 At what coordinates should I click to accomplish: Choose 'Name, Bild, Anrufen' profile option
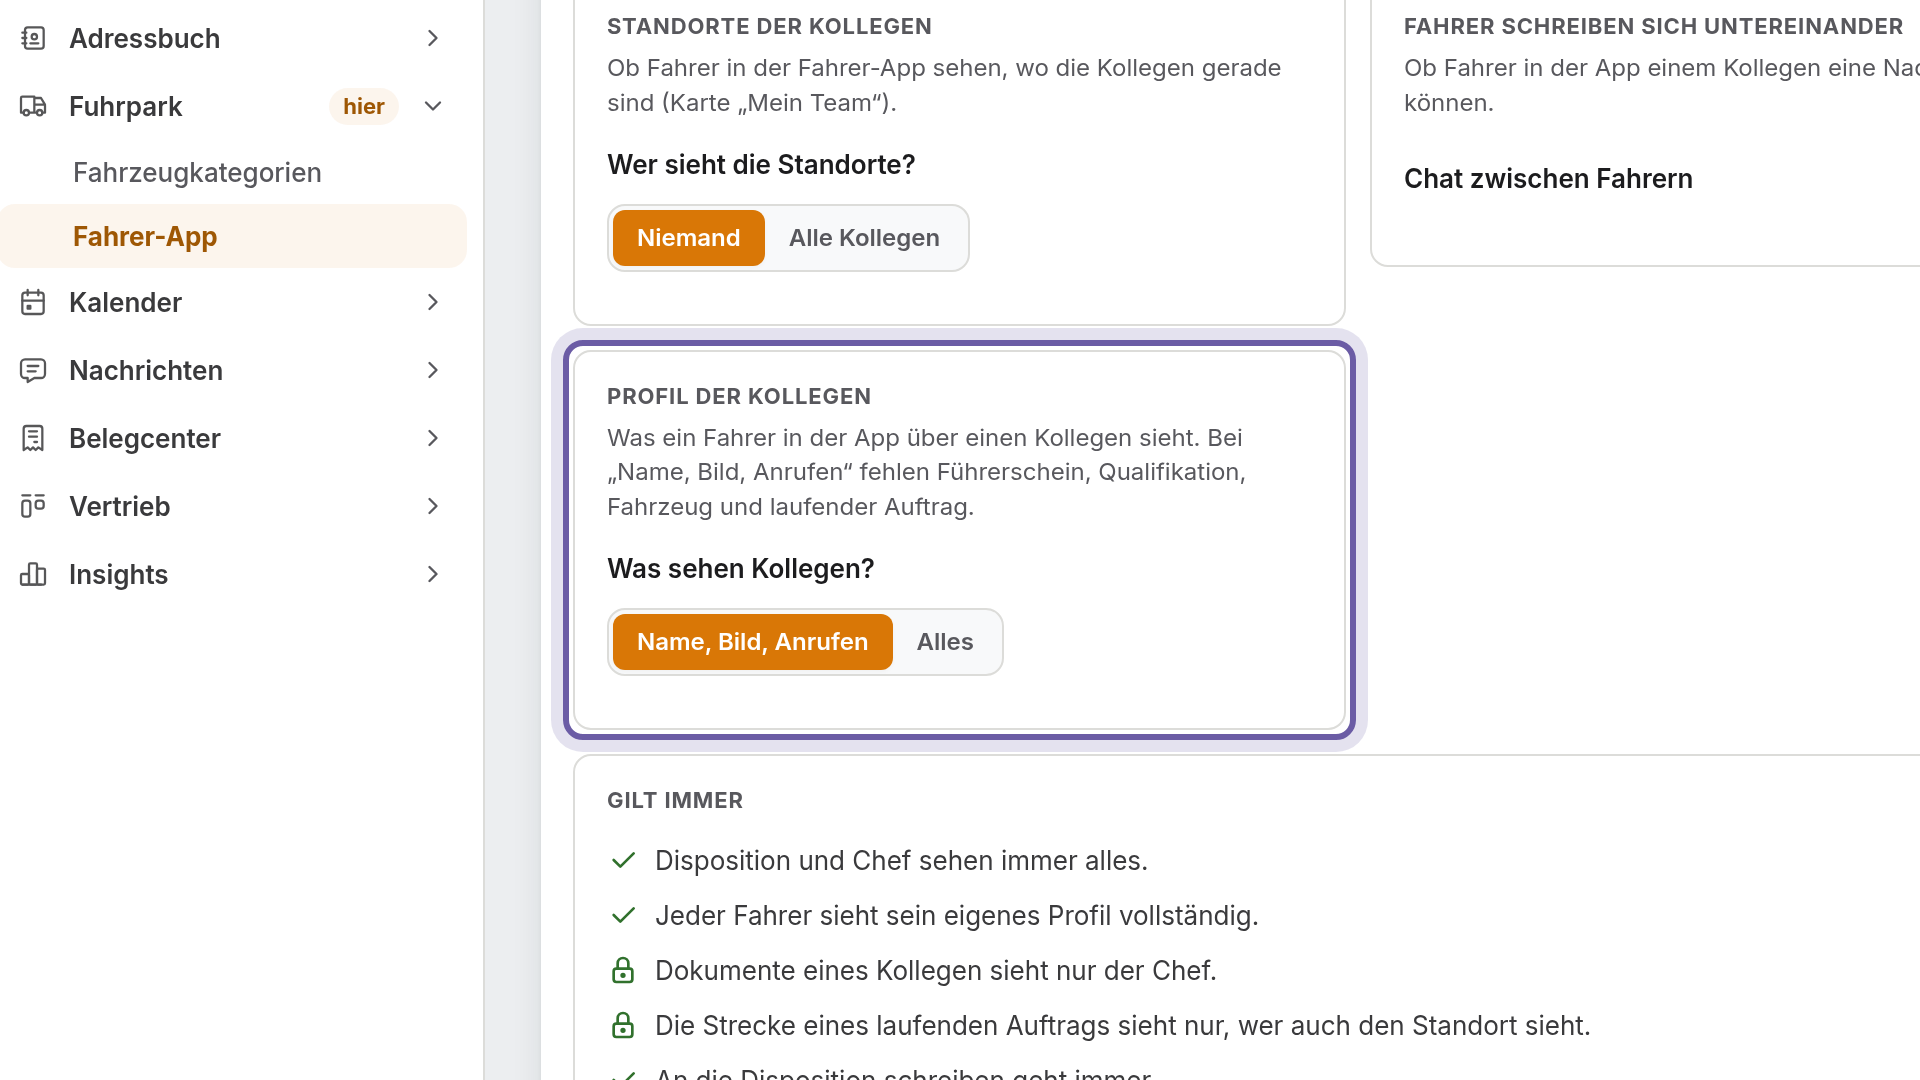point(753,642)
